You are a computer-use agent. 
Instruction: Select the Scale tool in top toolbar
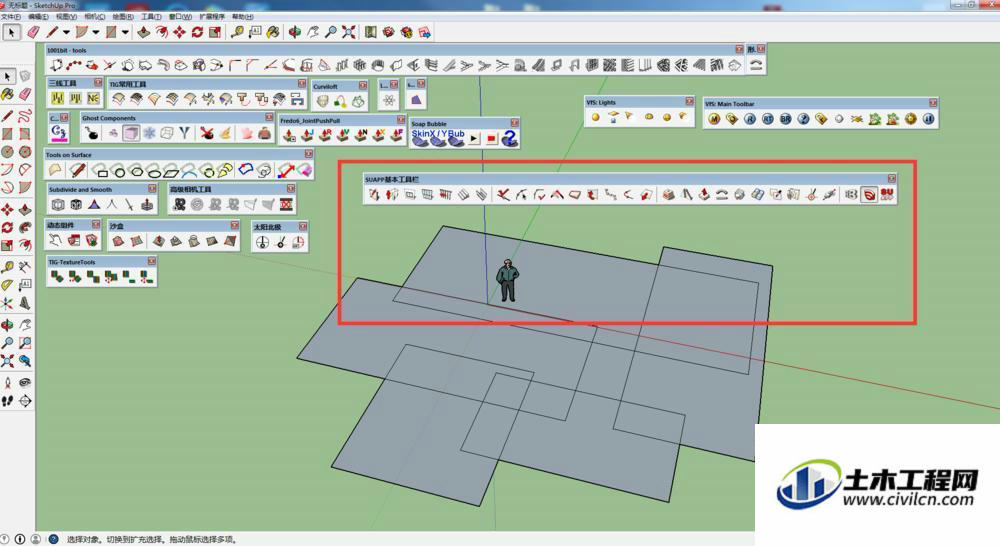(215, 32)
